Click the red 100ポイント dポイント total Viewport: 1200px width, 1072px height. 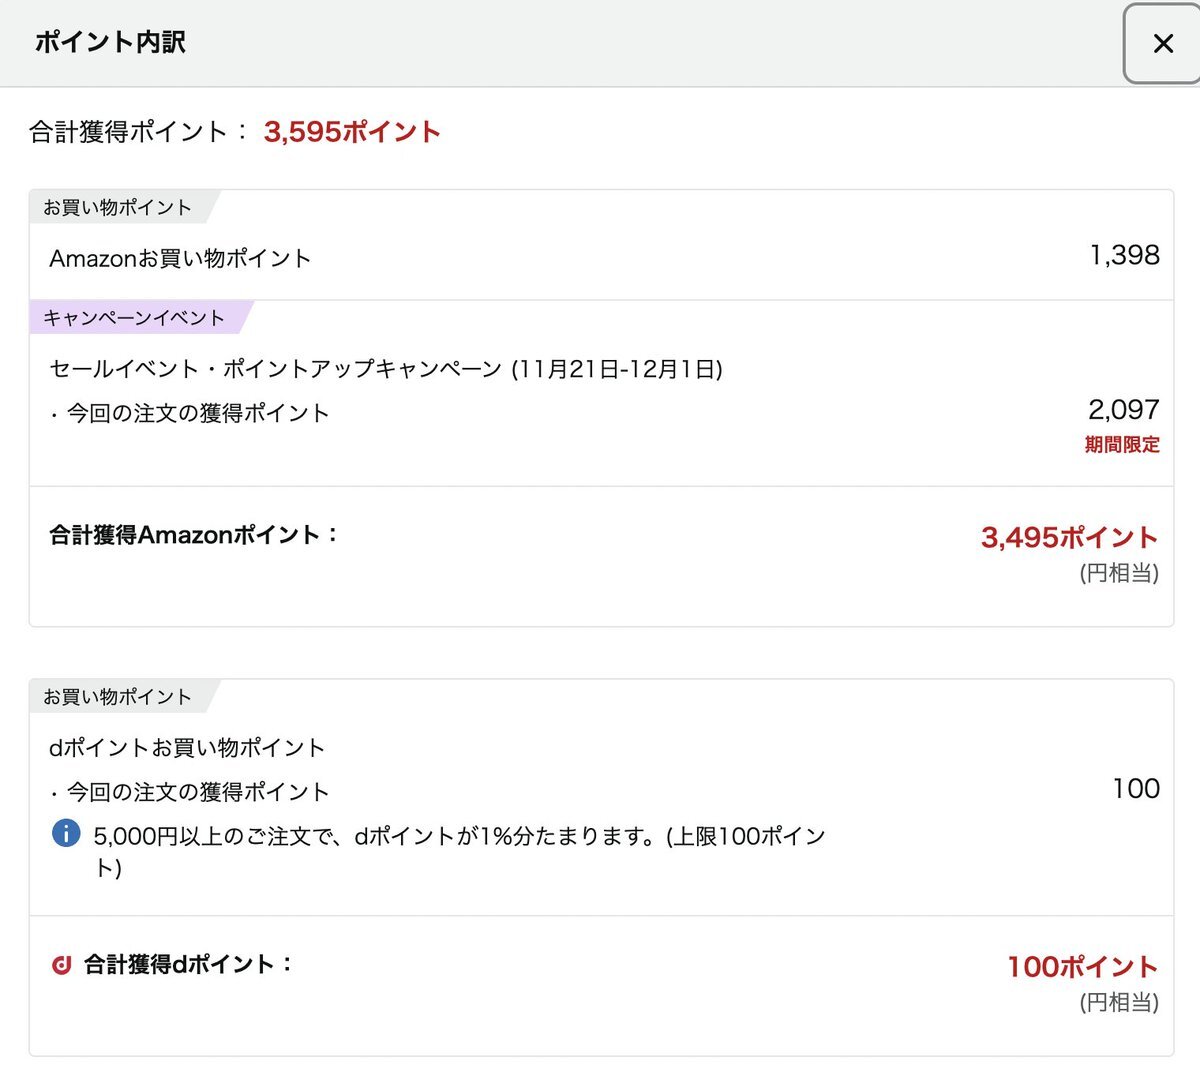tap(1082, 967)
